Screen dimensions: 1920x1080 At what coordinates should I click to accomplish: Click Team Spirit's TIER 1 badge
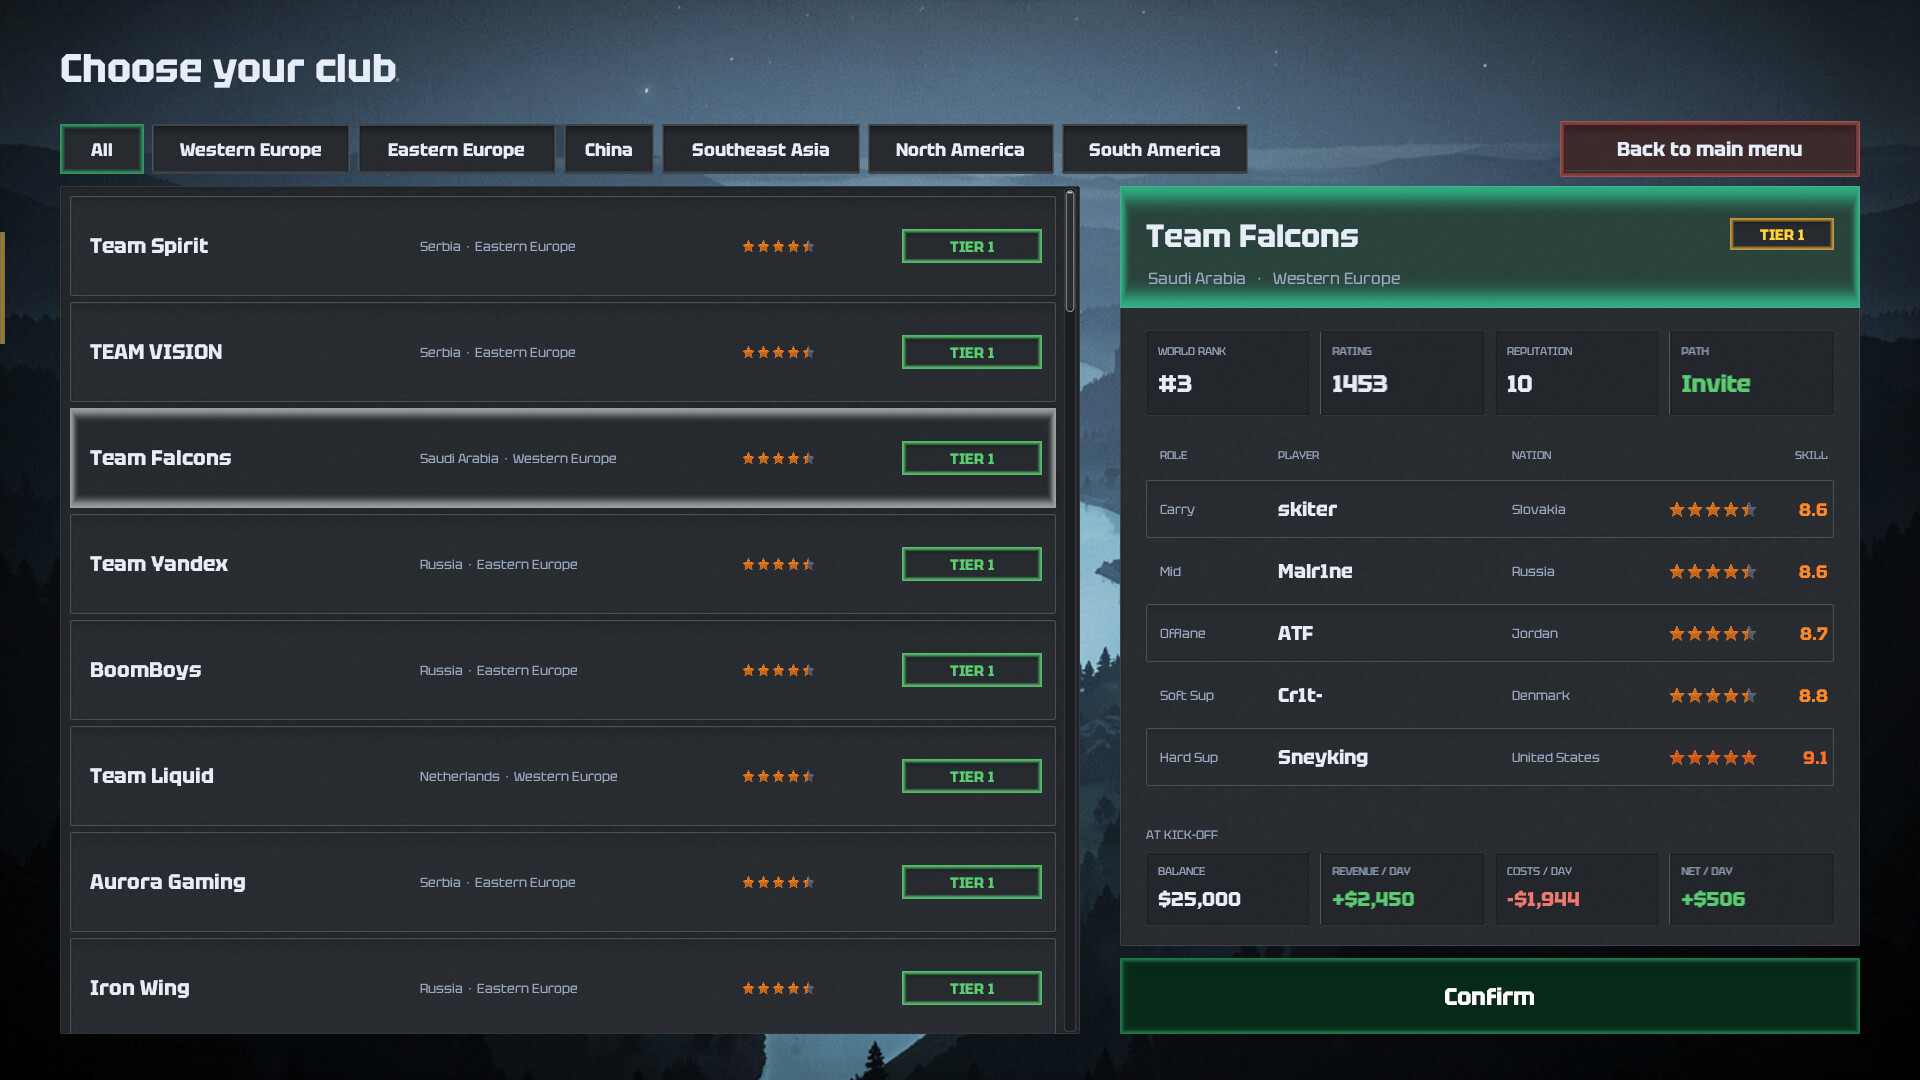click(971, 246)
